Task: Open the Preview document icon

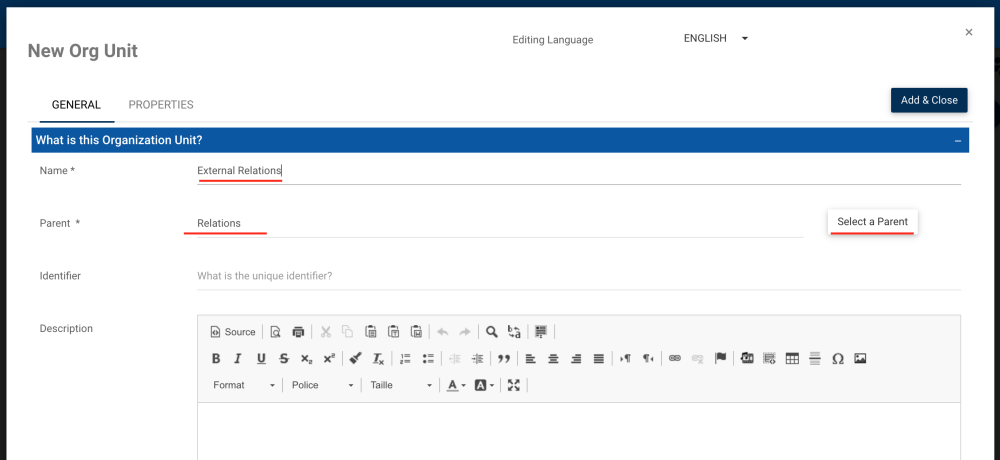Action: tap(276, 332)
